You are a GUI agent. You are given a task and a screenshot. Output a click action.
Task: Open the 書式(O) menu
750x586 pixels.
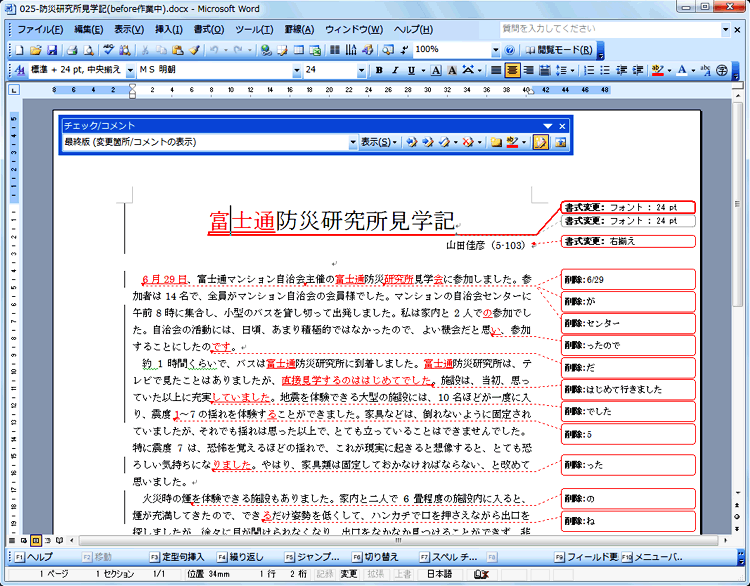coord(209,30)
